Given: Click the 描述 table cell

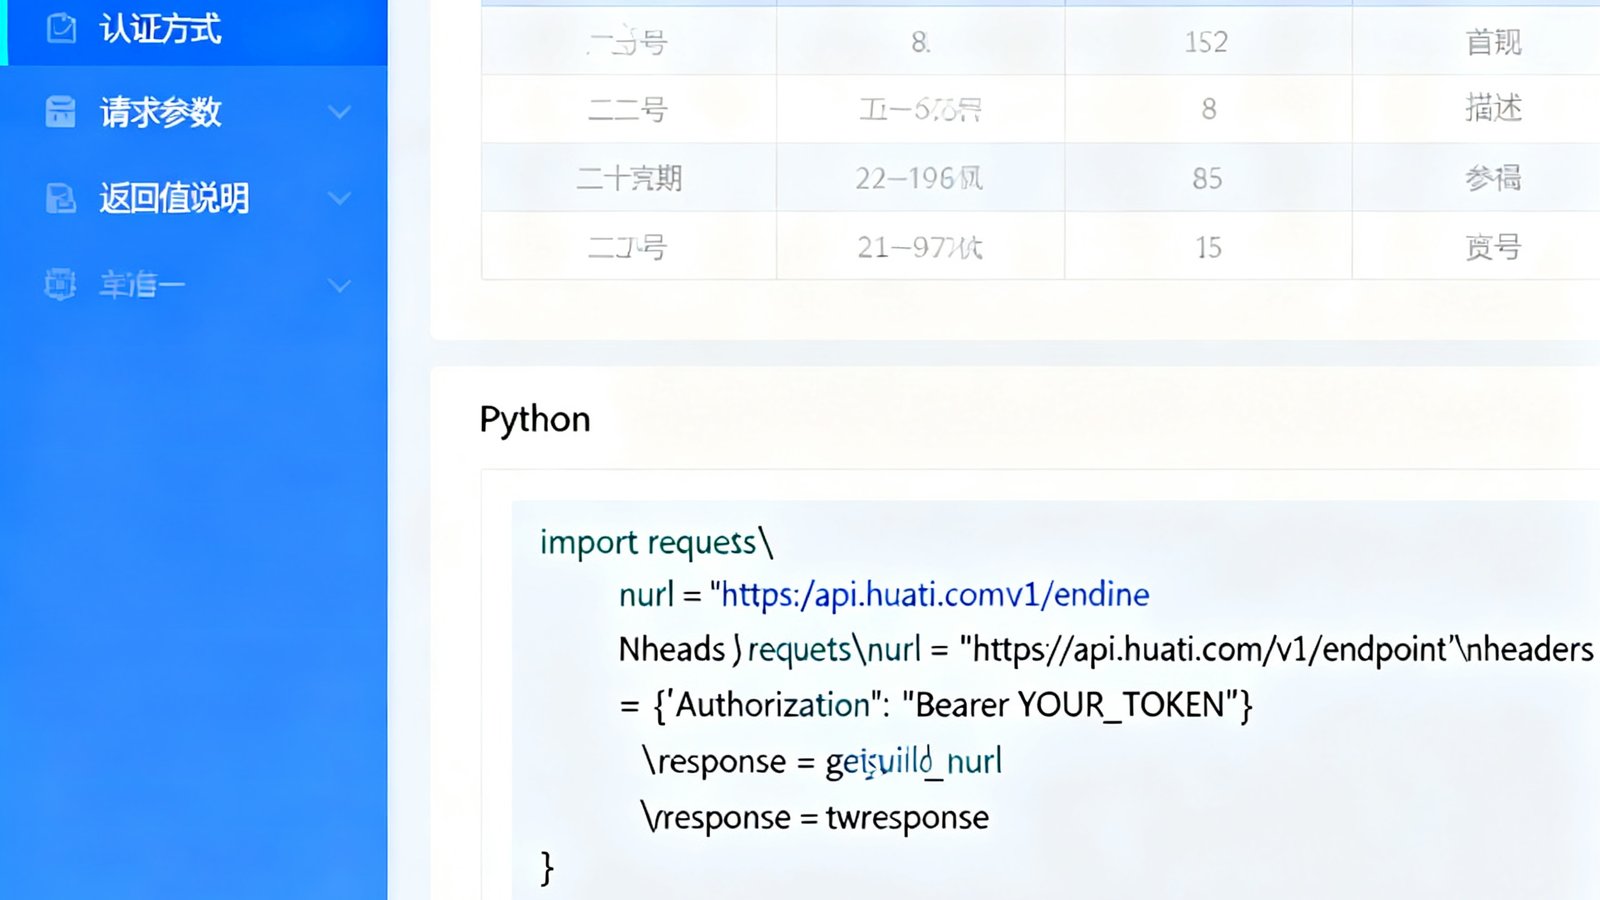Looking at the screenshot, I should click(1493, 108).
